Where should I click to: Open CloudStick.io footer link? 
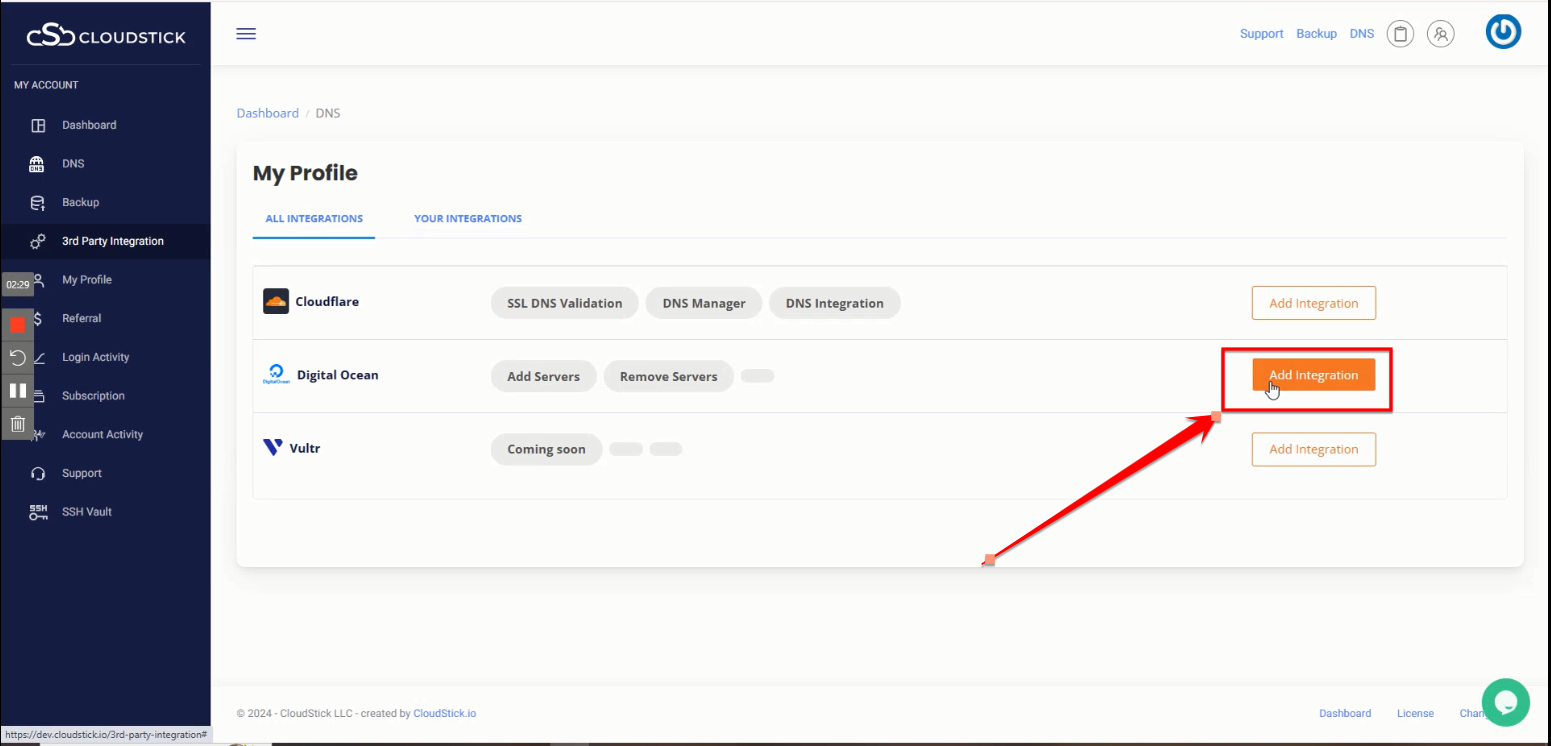[x=444, y=713]
